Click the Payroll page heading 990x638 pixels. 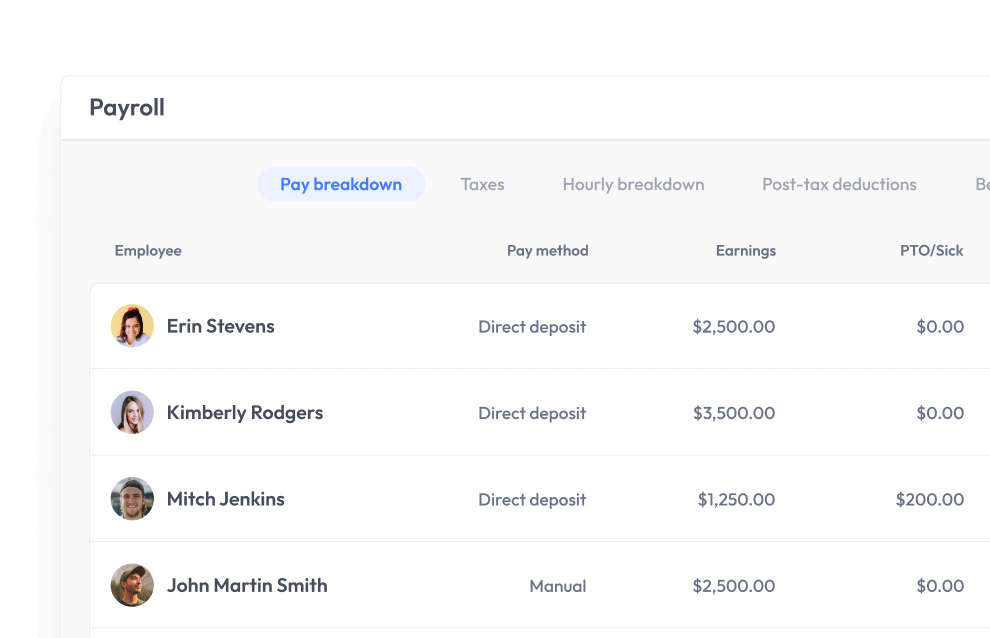[x=127, y=107]
